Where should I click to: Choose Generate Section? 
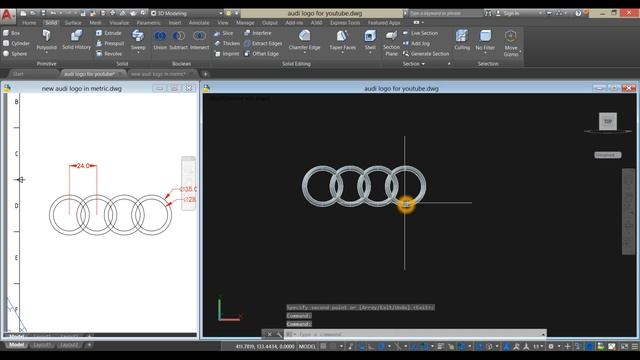click(426, 53)
